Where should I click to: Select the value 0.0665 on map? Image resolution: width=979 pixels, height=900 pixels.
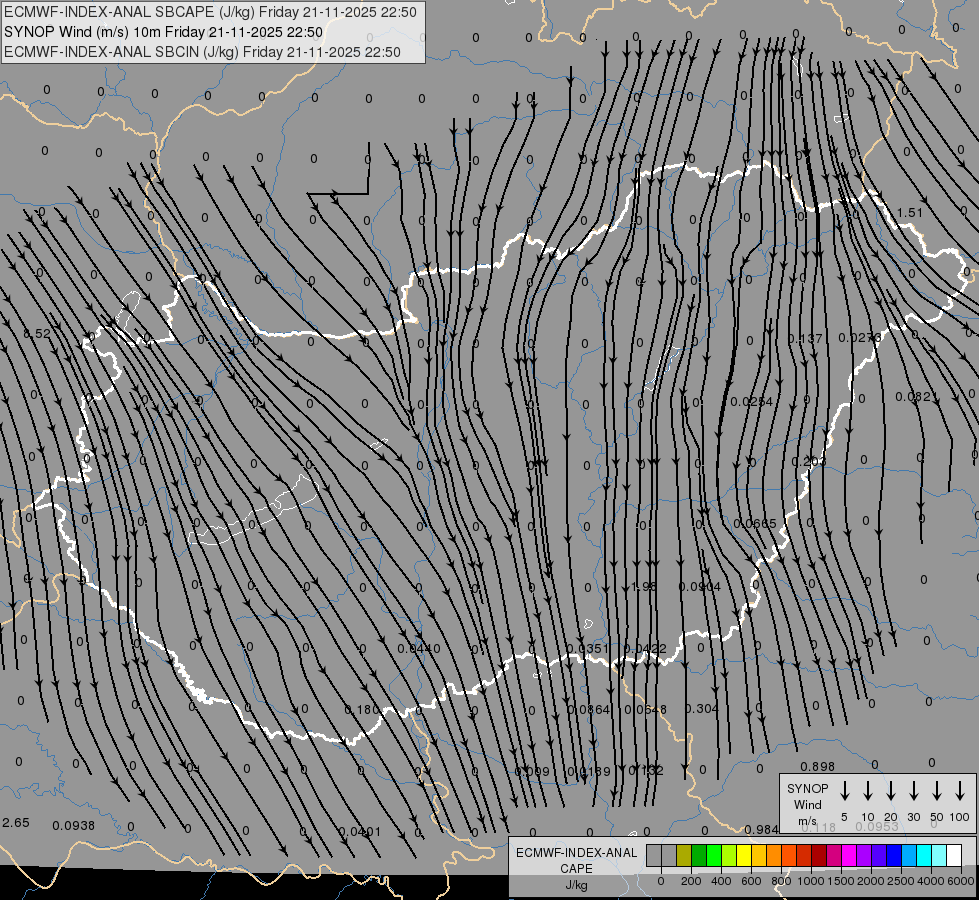click(x=755, y=523)
